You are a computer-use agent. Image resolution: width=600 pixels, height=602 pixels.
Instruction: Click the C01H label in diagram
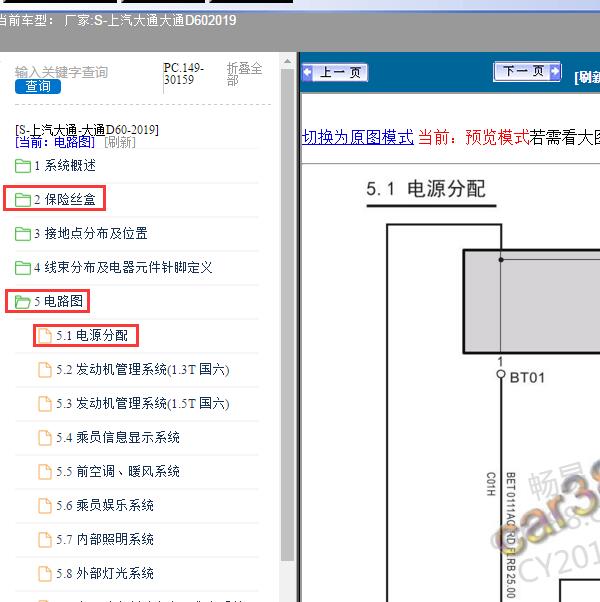pos(491,484)
